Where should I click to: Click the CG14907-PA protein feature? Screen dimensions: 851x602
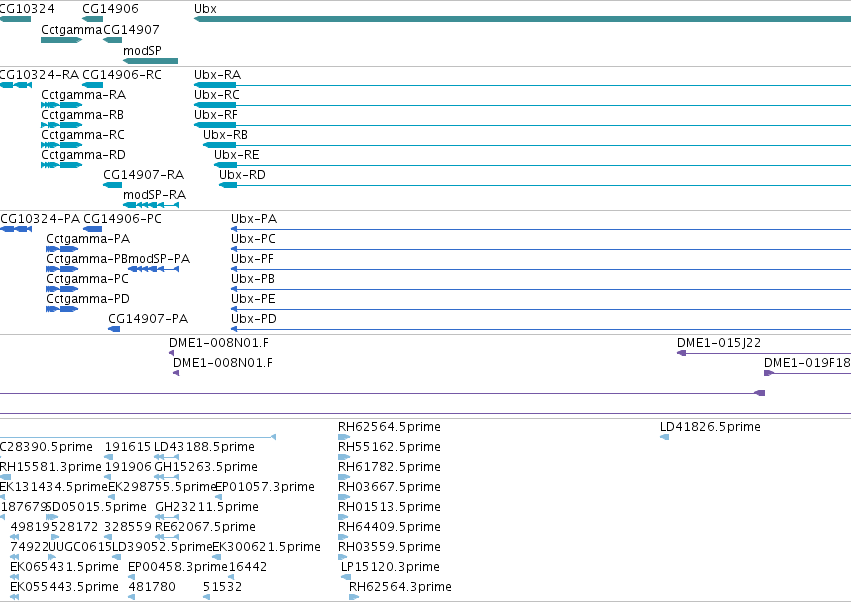pos(114,329)
